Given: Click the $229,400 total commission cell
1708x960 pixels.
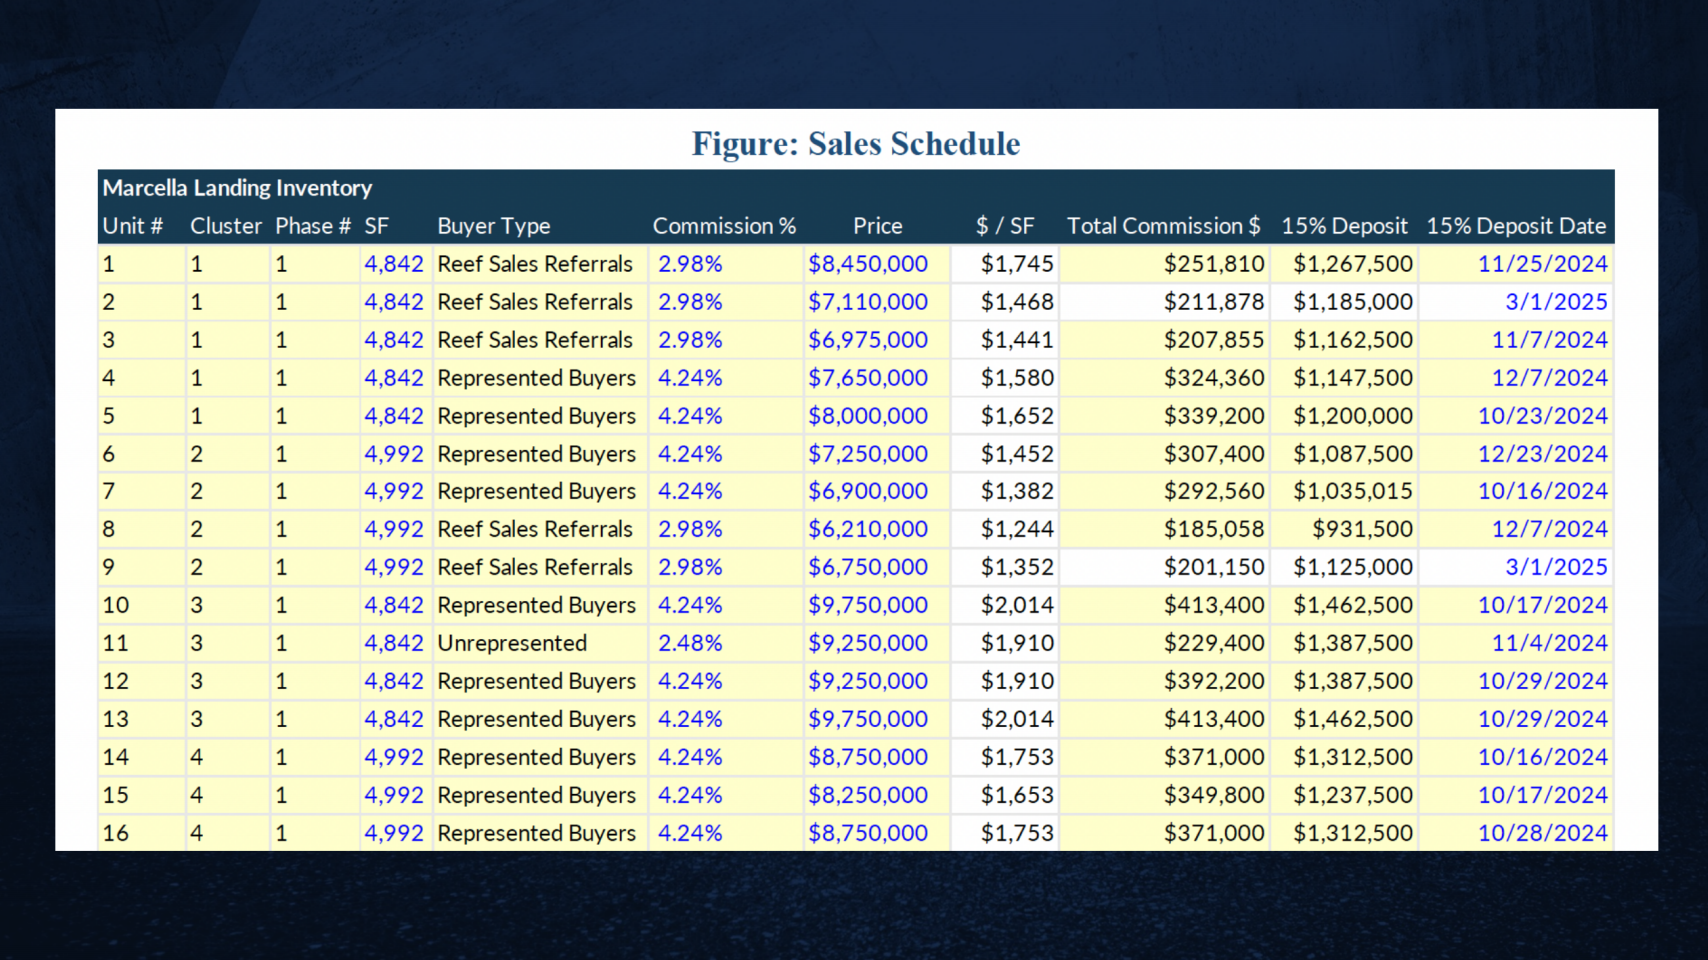Looking at the screenshot, I should (1213, 643).
